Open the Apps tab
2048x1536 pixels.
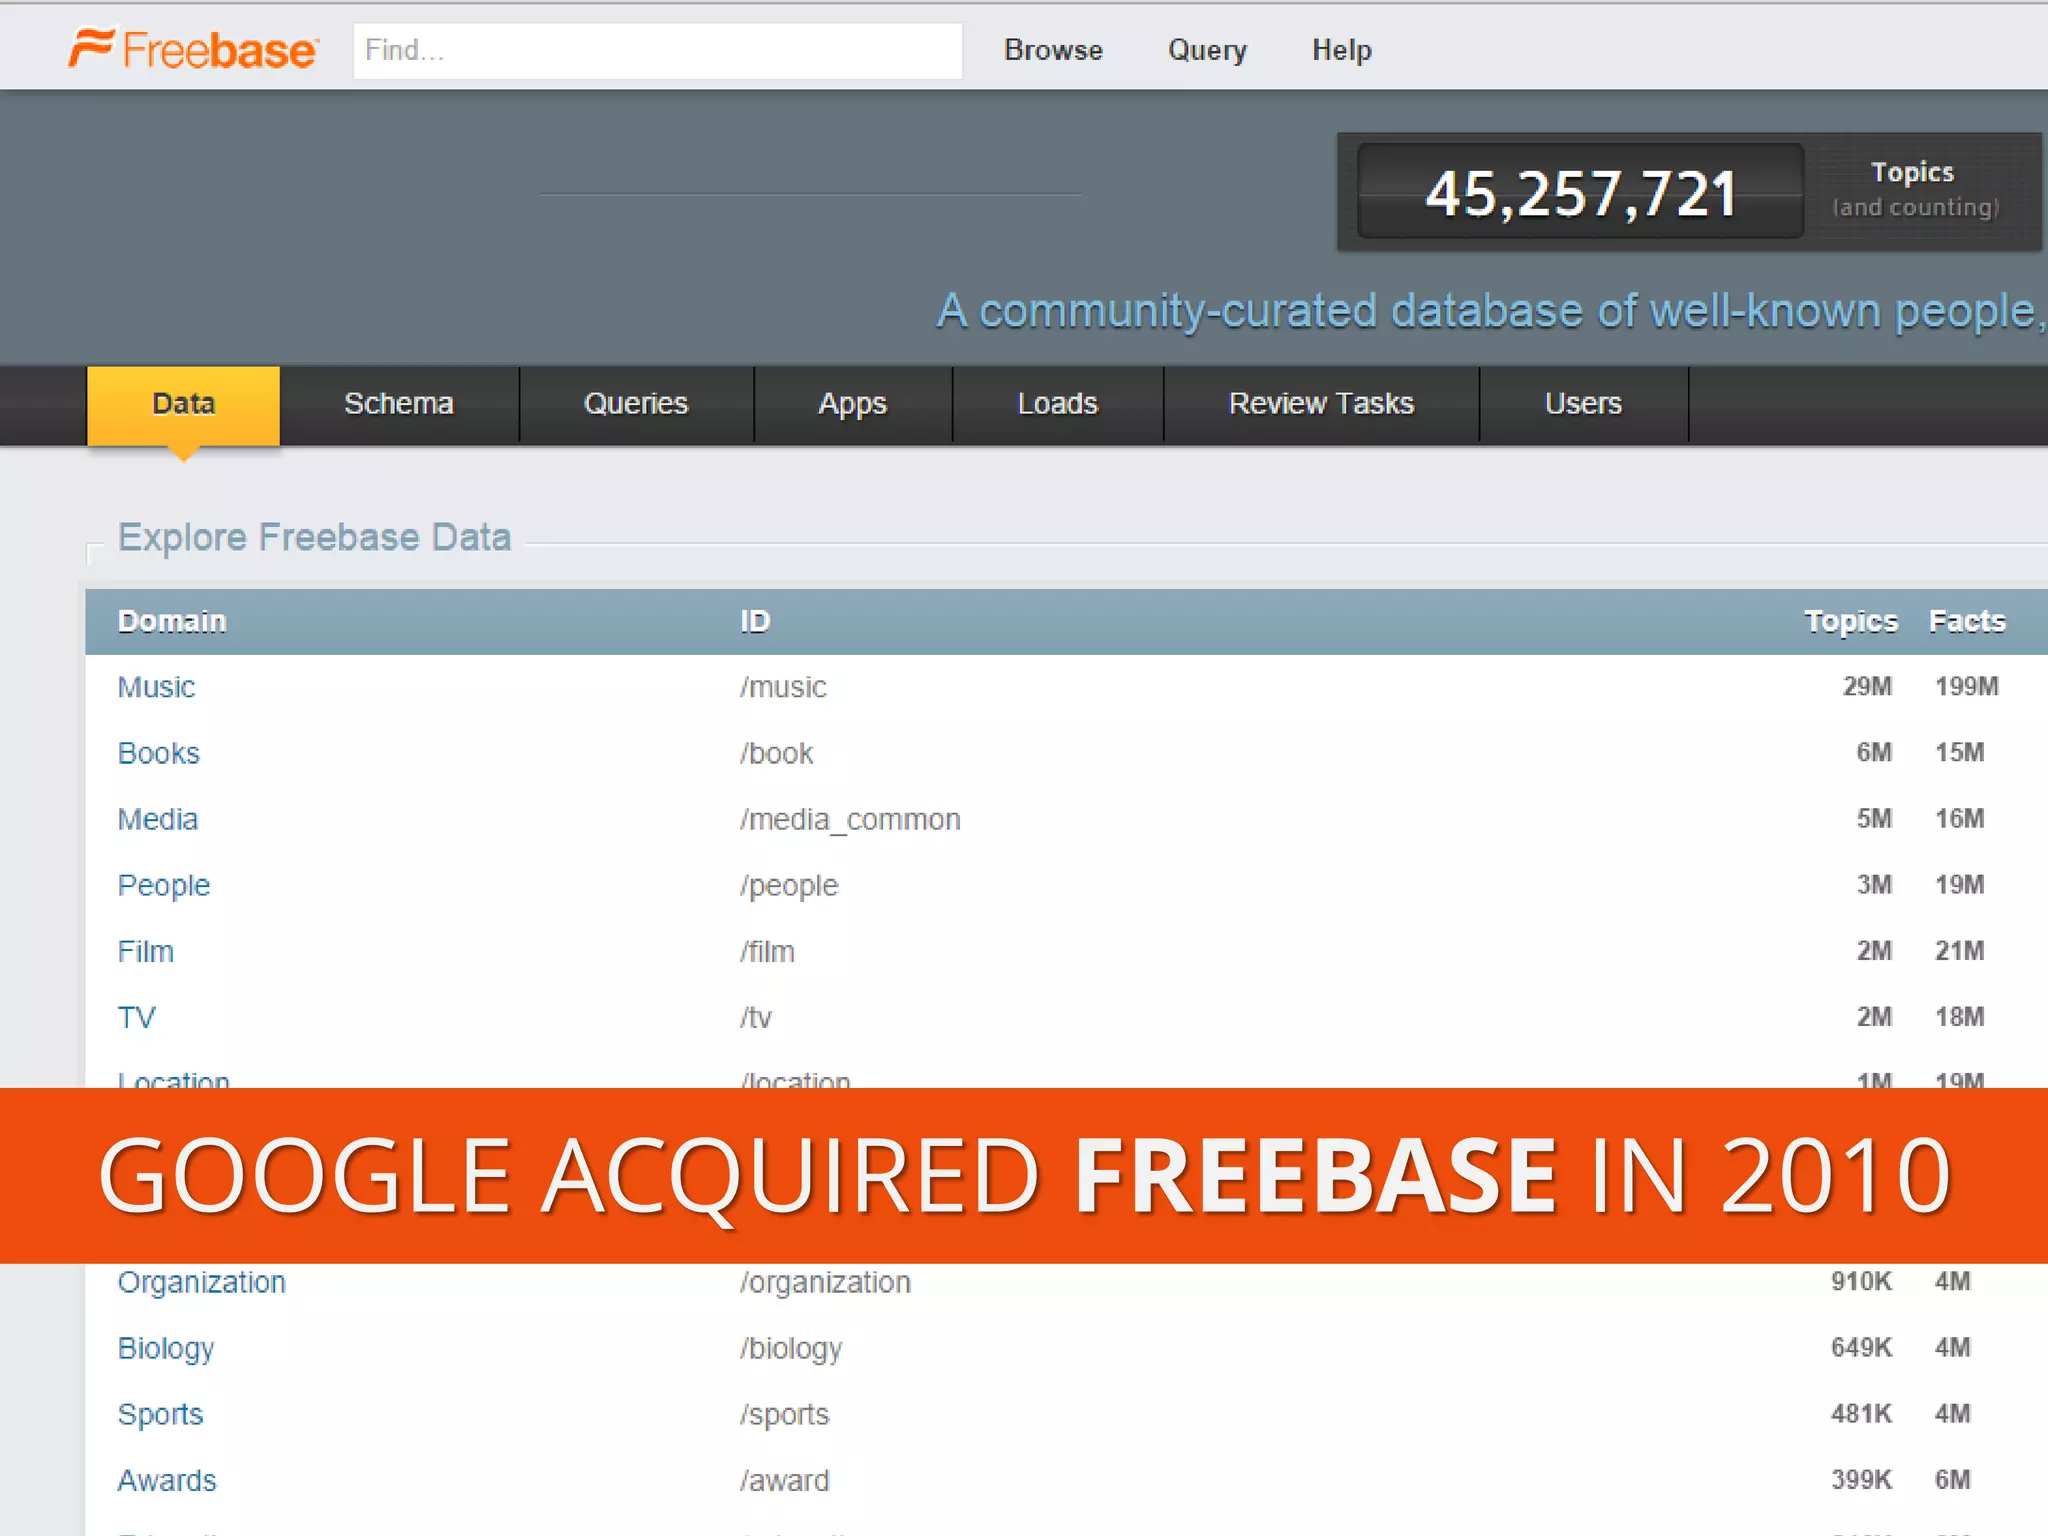click(x=852, y=404)
